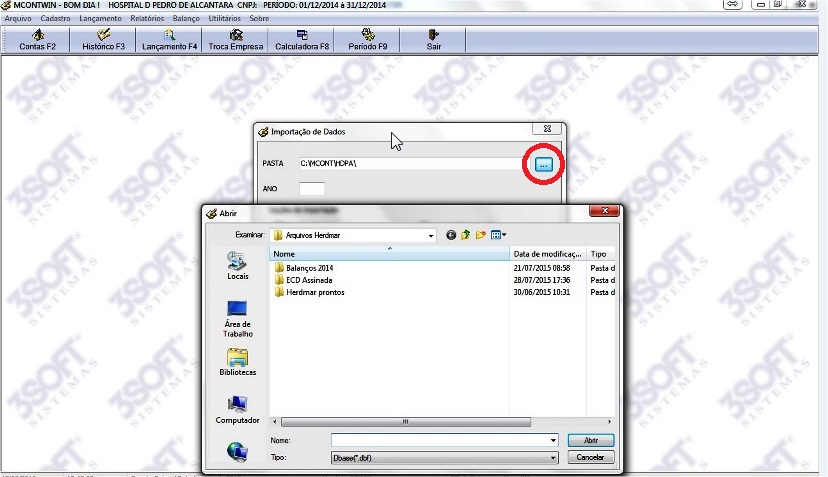Expand the Examinar folder dropdown
The image size is (828, 477).
click(x=431, y=236)
